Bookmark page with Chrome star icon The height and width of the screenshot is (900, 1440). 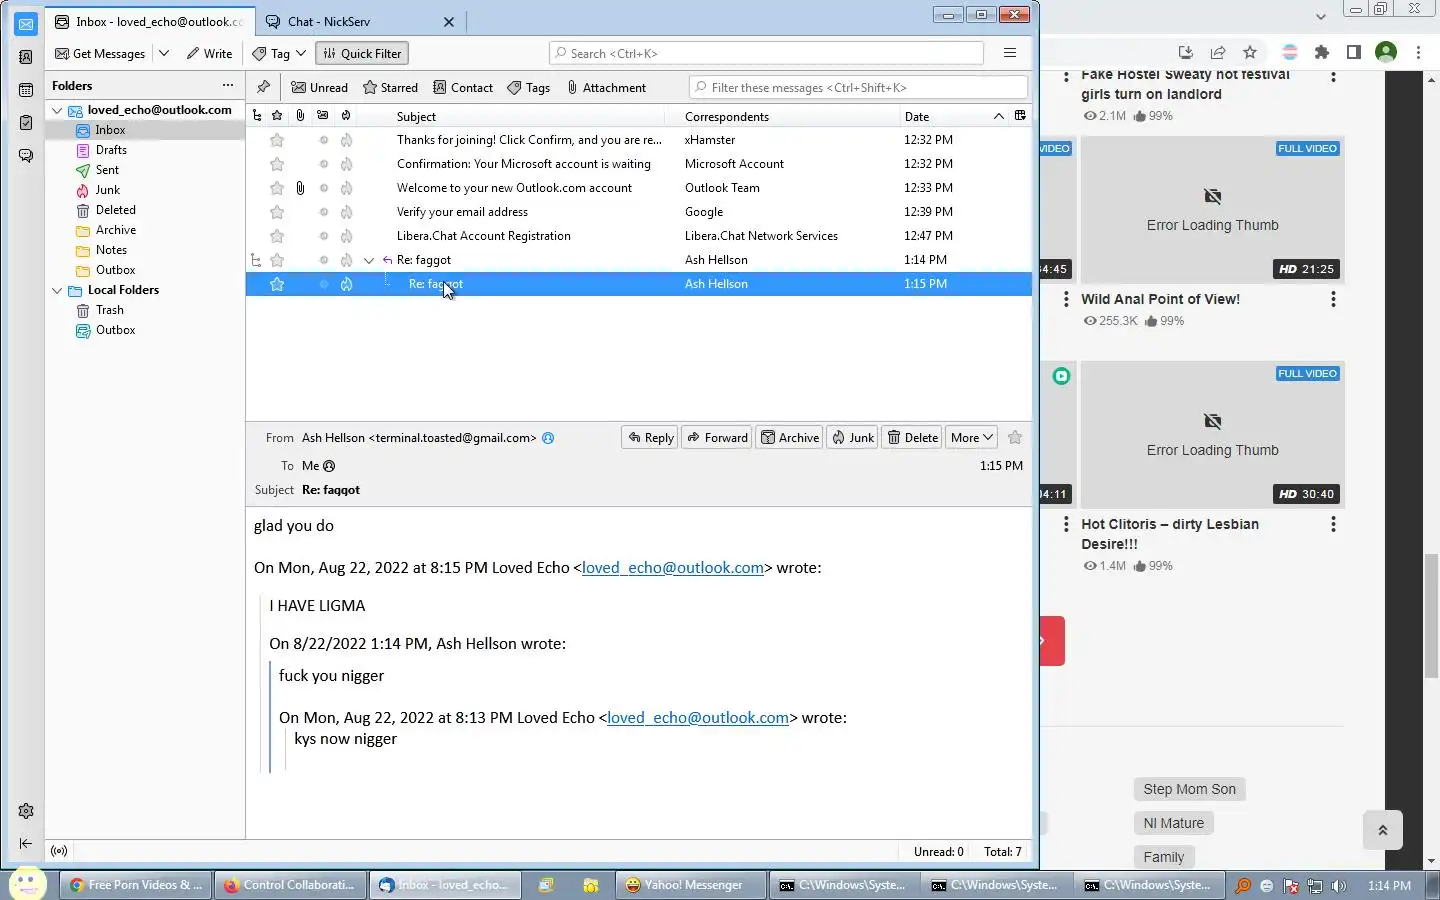pos(1250,53)
